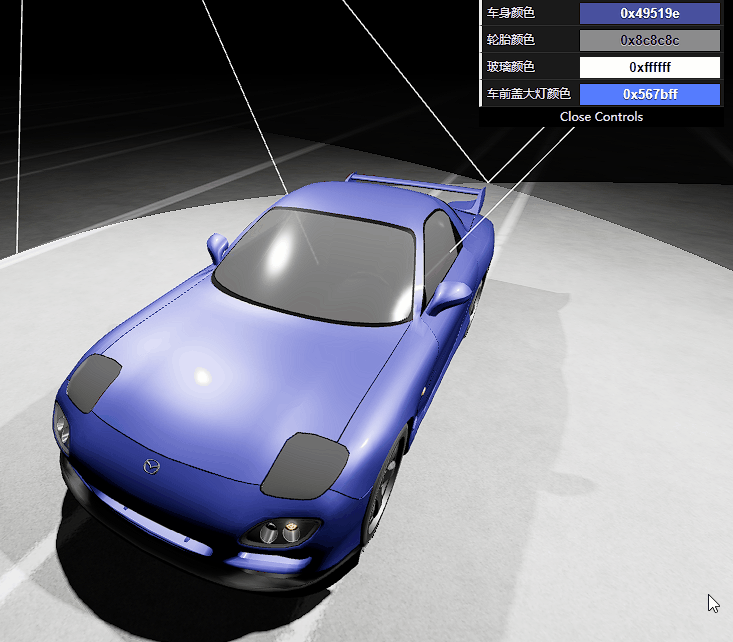Image resolution: width=733 pixels, height=642 pixels.
Task: Open the 车前盖大灯颜色 swatch 0x567bff
Action: pyautogui.click(x=650, y=94)
